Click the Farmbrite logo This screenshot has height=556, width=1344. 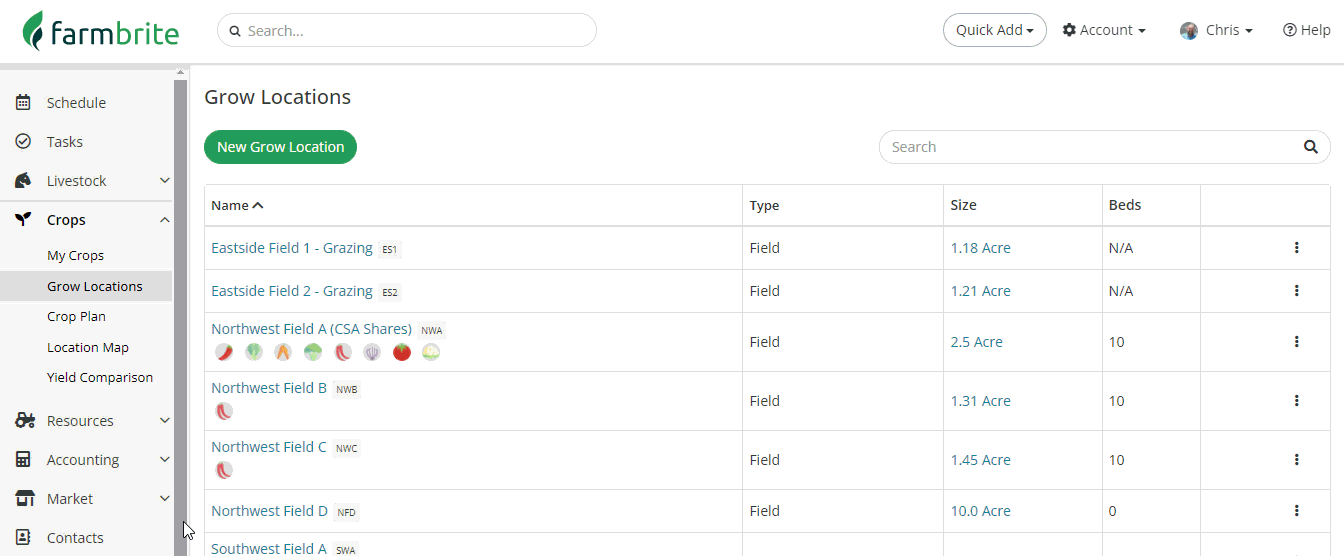[x=101, y=31]
